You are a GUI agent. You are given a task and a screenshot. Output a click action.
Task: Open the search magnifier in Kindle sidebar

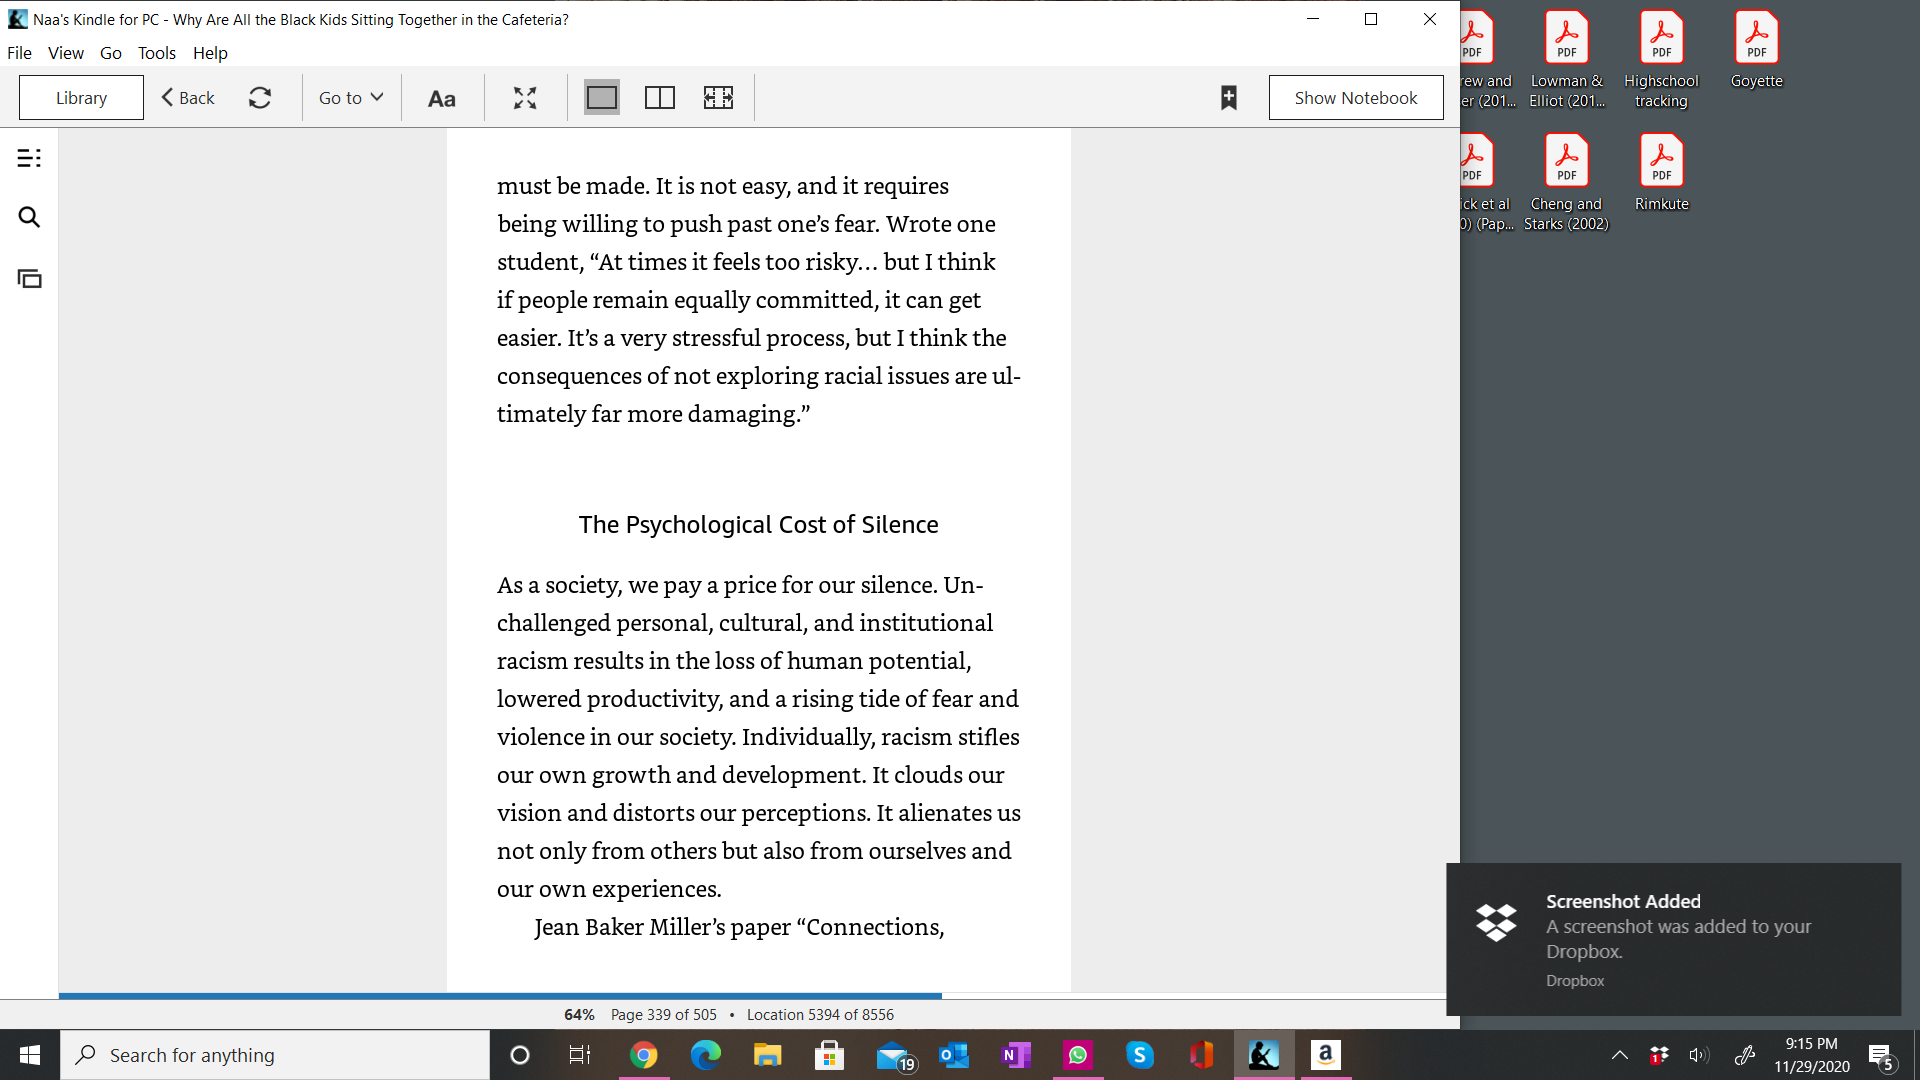[x=29, y=217]
